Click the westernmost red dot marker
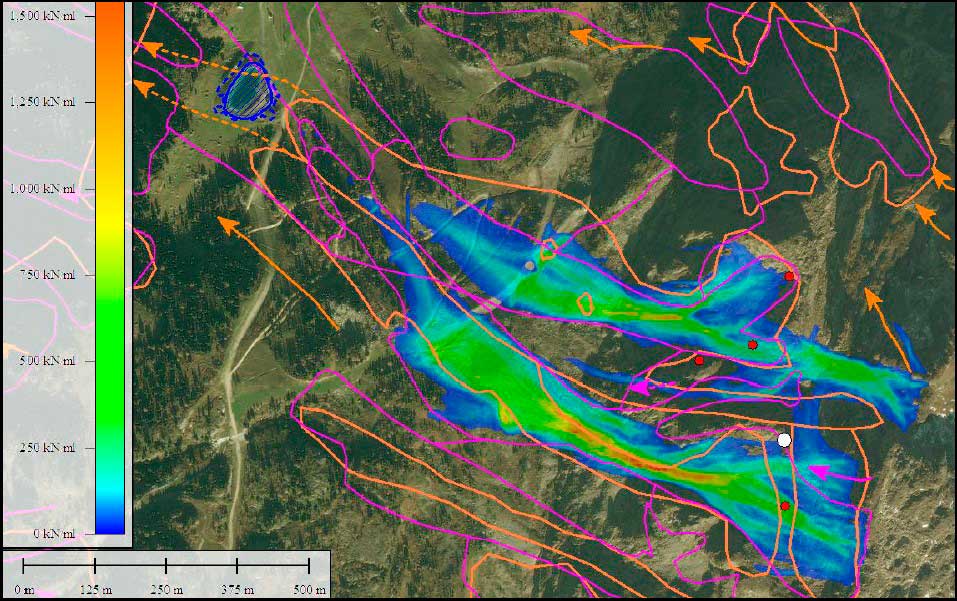Viewport: 957px width, 601px height. (x=700, y=360)
